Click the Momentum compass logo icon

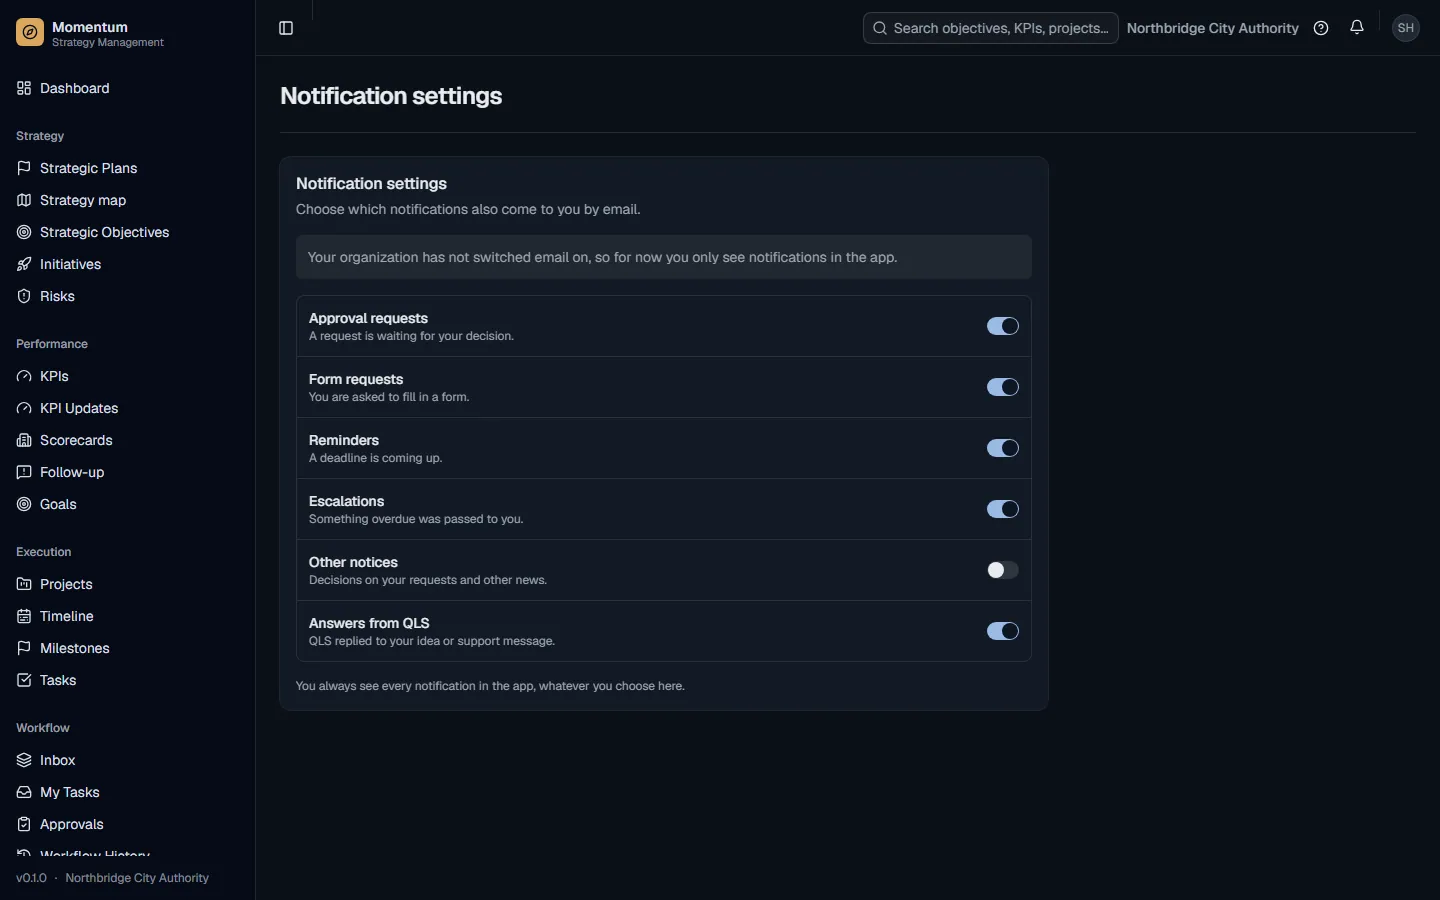click(x=30, y=33)
